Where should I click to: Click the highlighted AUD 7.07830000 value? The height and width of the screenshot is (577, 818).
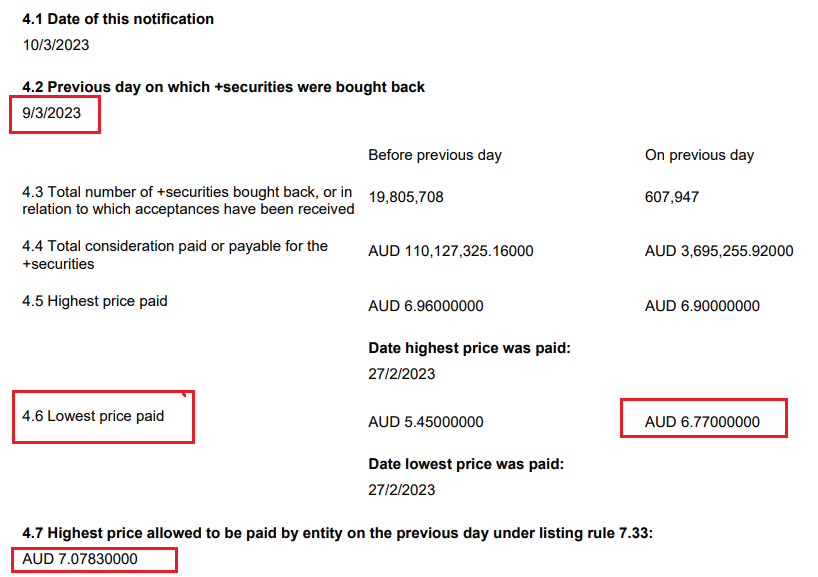tap(80, 559)
